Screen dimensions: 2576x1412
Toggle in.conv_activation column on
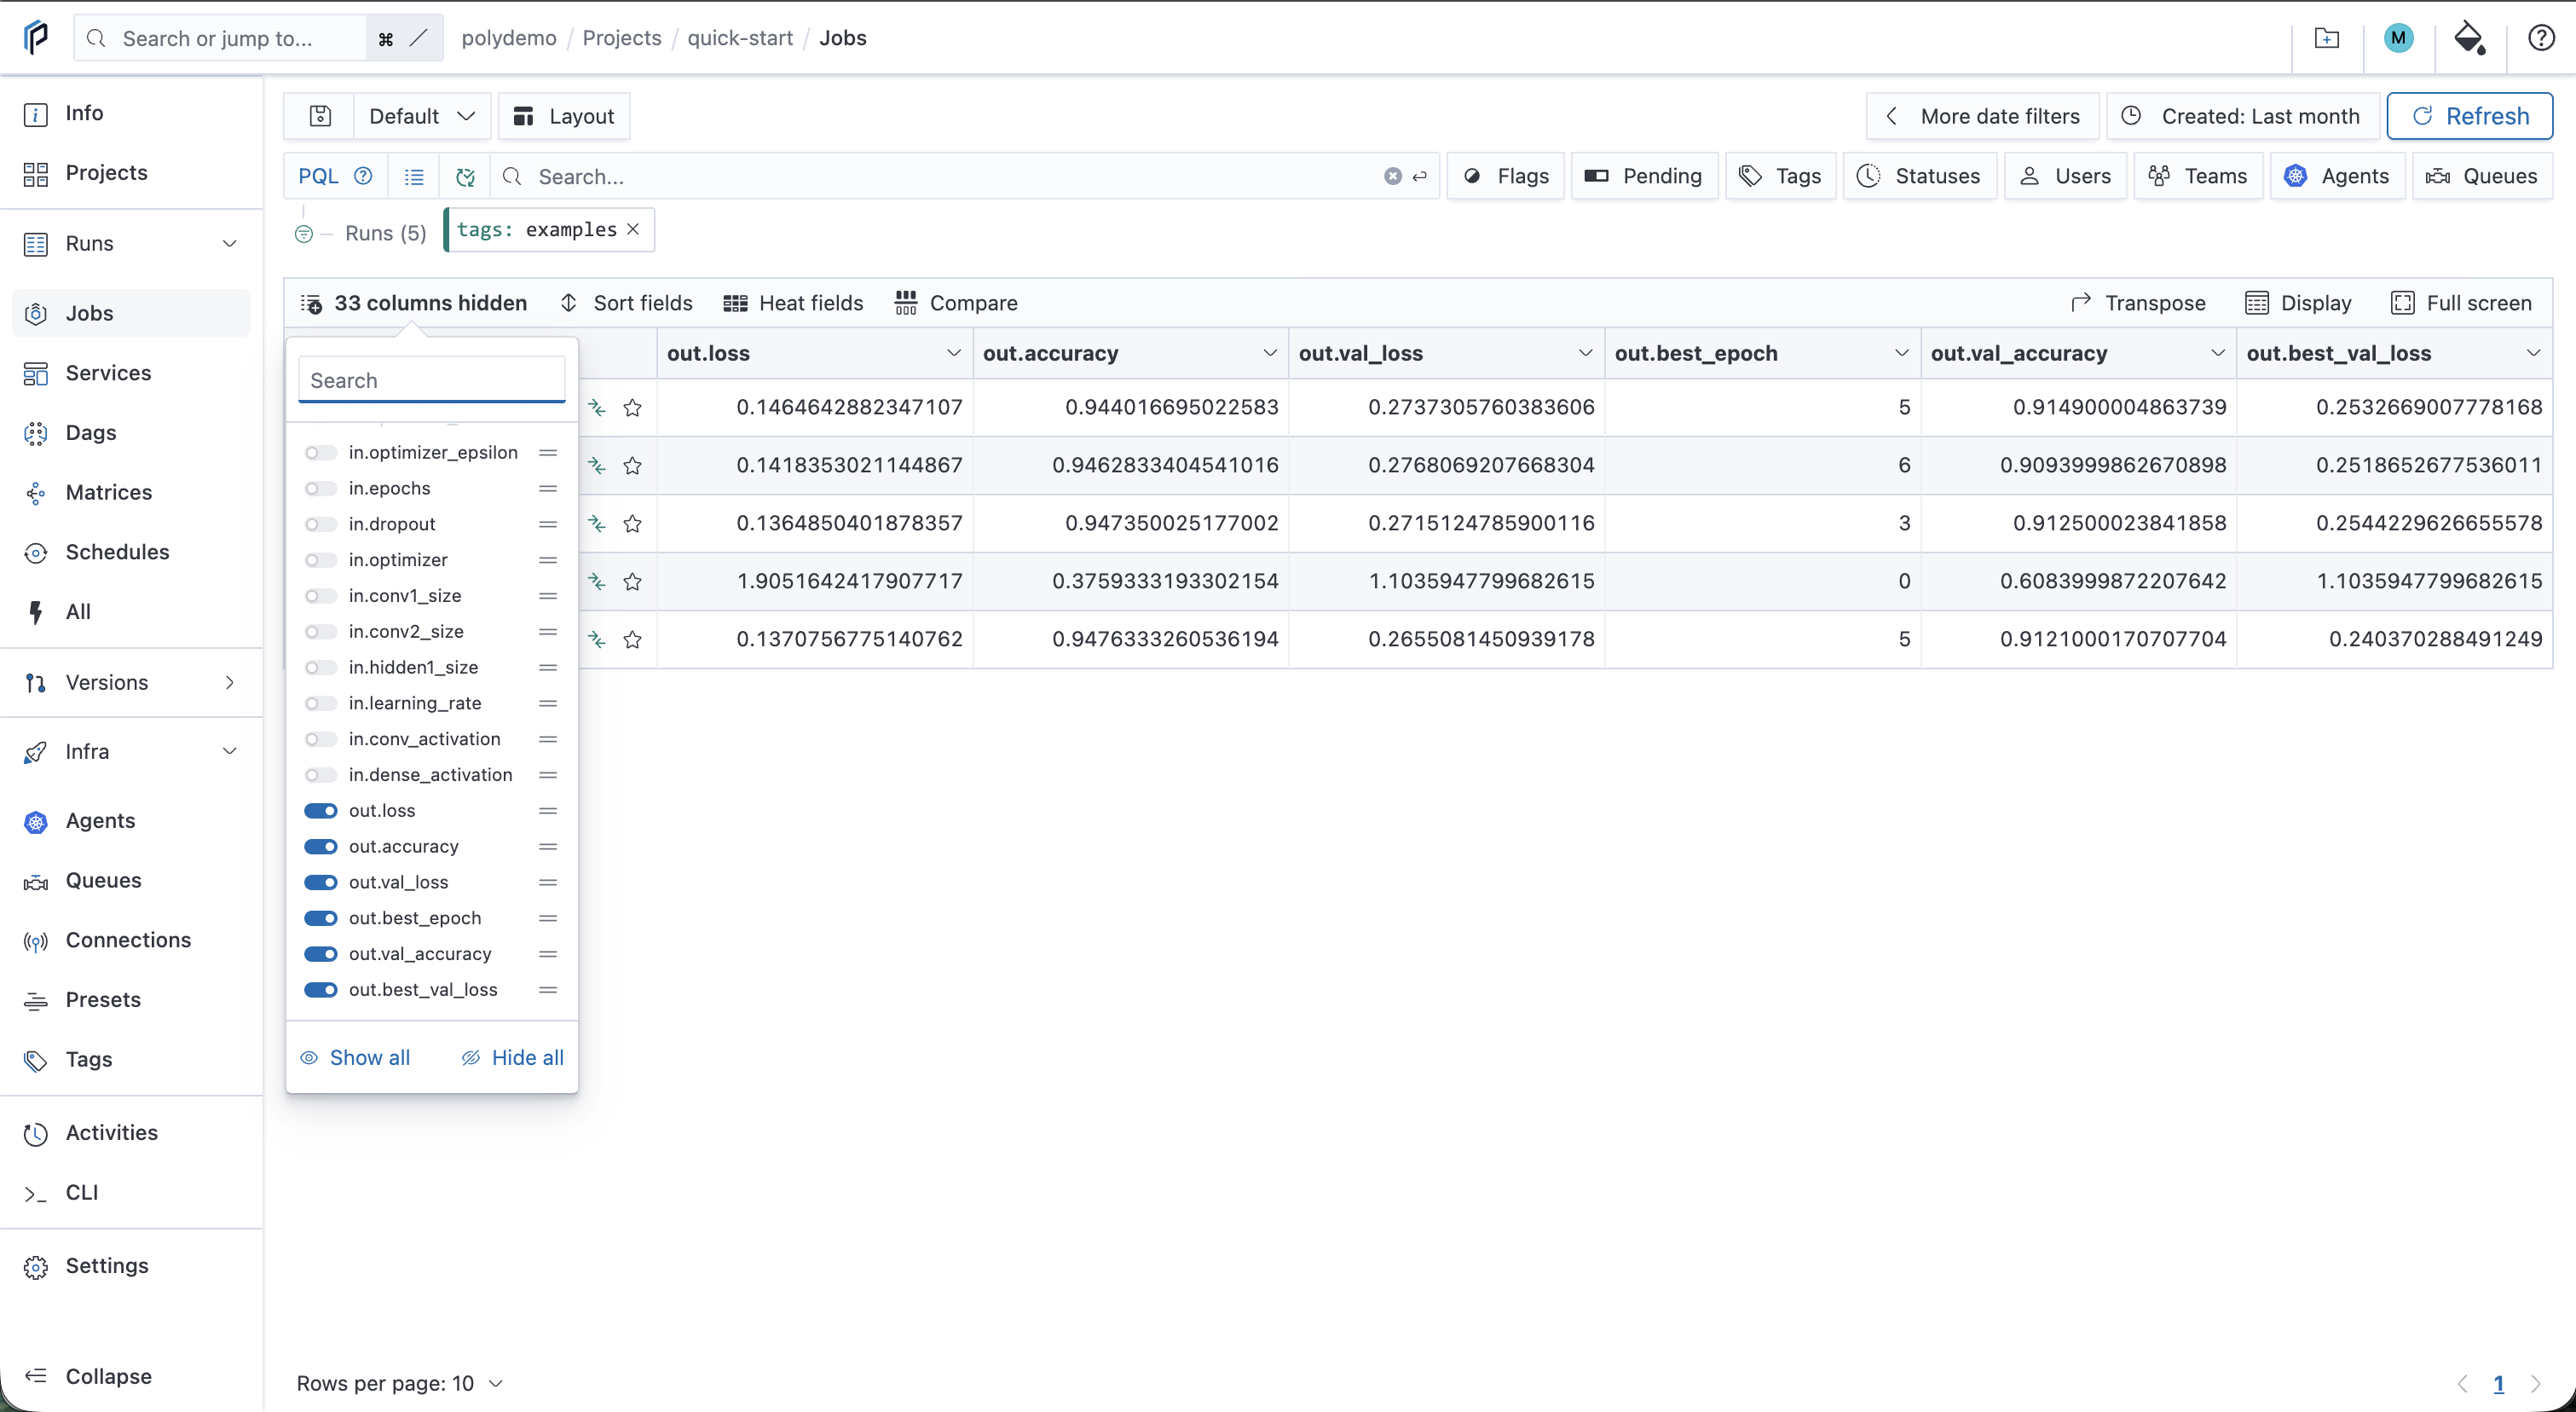(320, 740)
